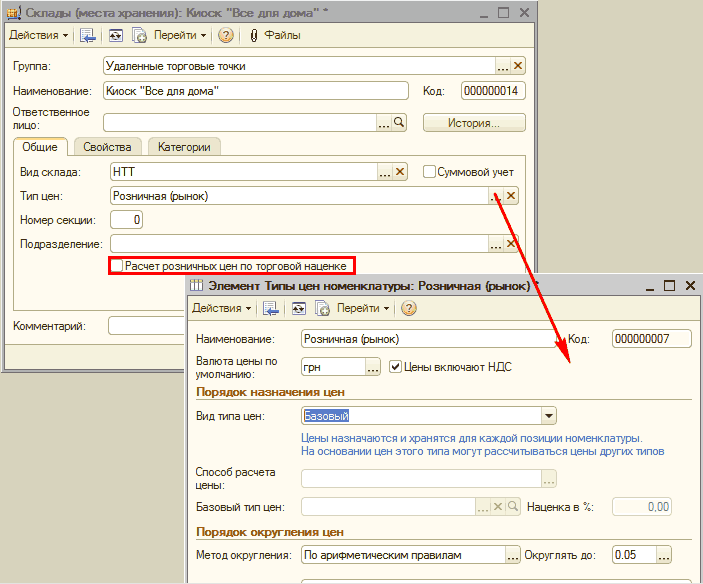The image size is (703, 584).
Task: Click the История... button
Action: [x=474, y=123]
